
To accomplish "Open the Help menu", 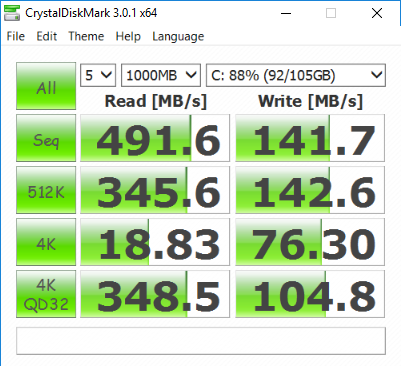I will 128,36.
